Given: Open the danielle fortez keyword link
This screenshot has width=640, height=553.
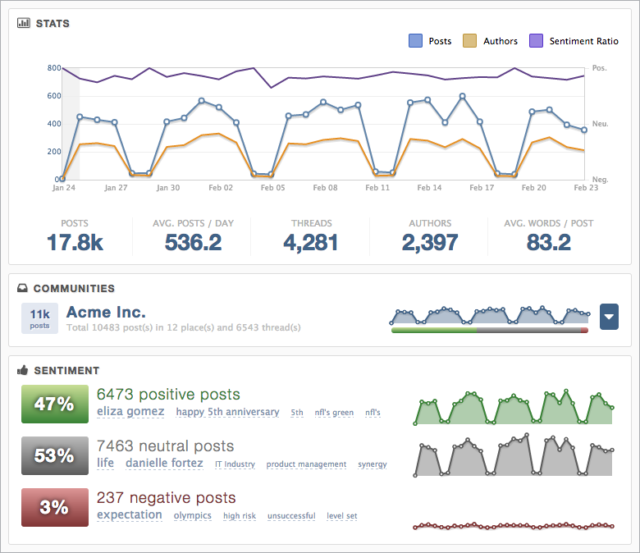Looking at the screenshot, I should coord(163,463).
